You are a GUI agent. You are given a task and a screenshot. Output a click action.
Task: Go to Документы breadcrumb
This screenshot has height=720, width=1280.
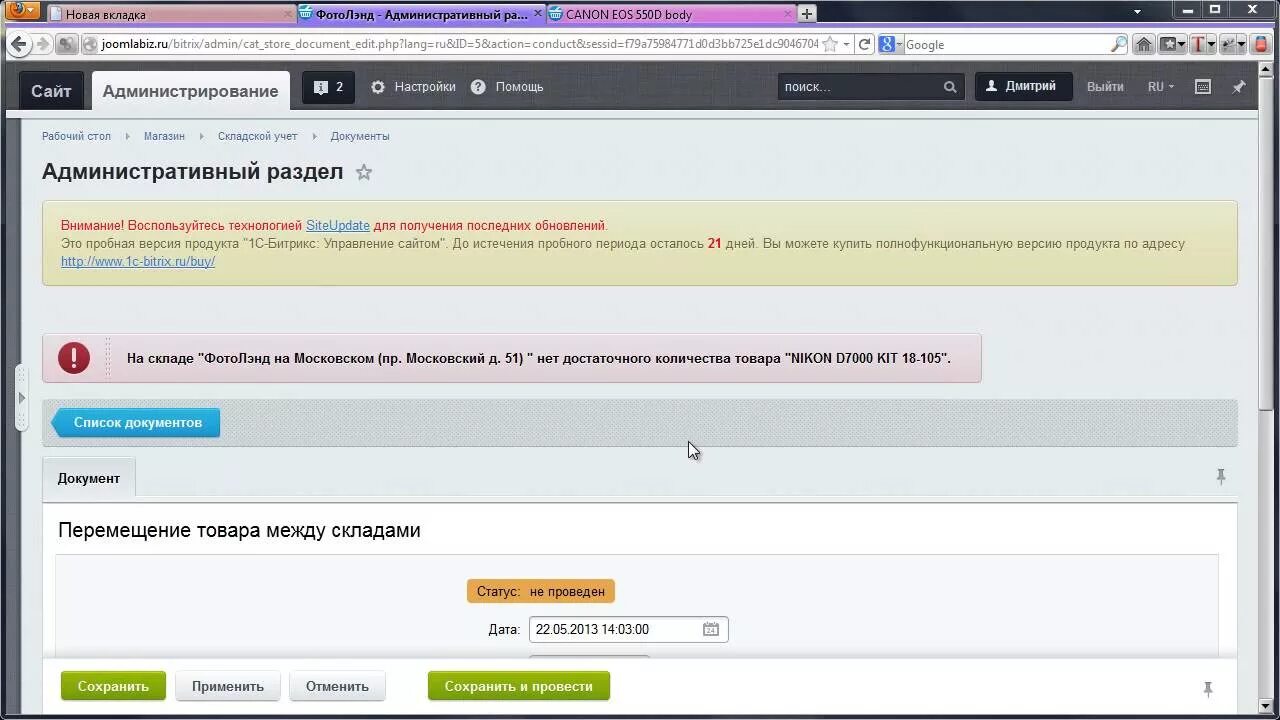tap(360, 136)
